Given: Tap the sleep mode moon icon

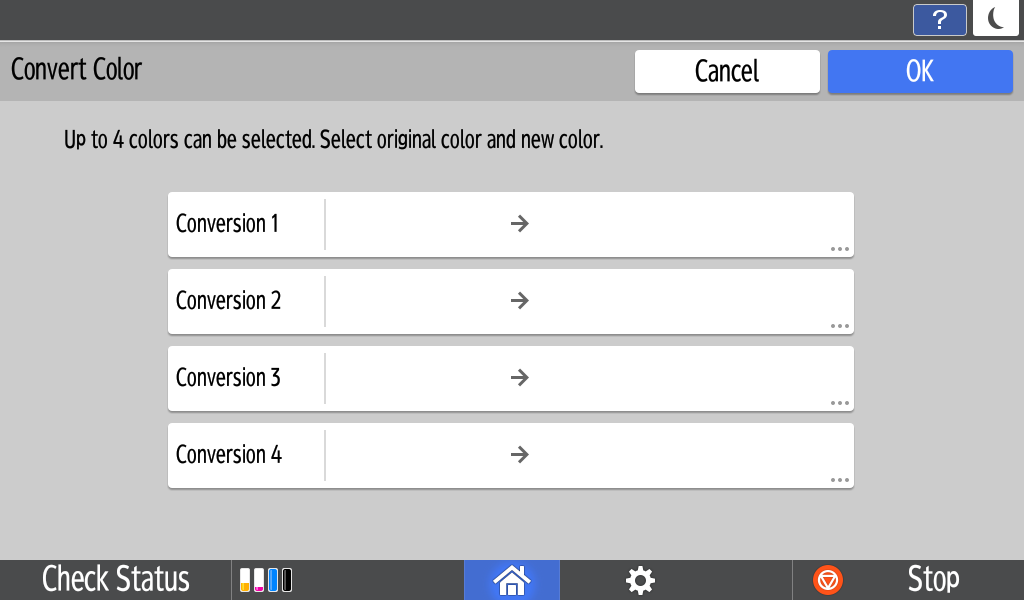Looking at the screenshot, I should coord(995,19).
